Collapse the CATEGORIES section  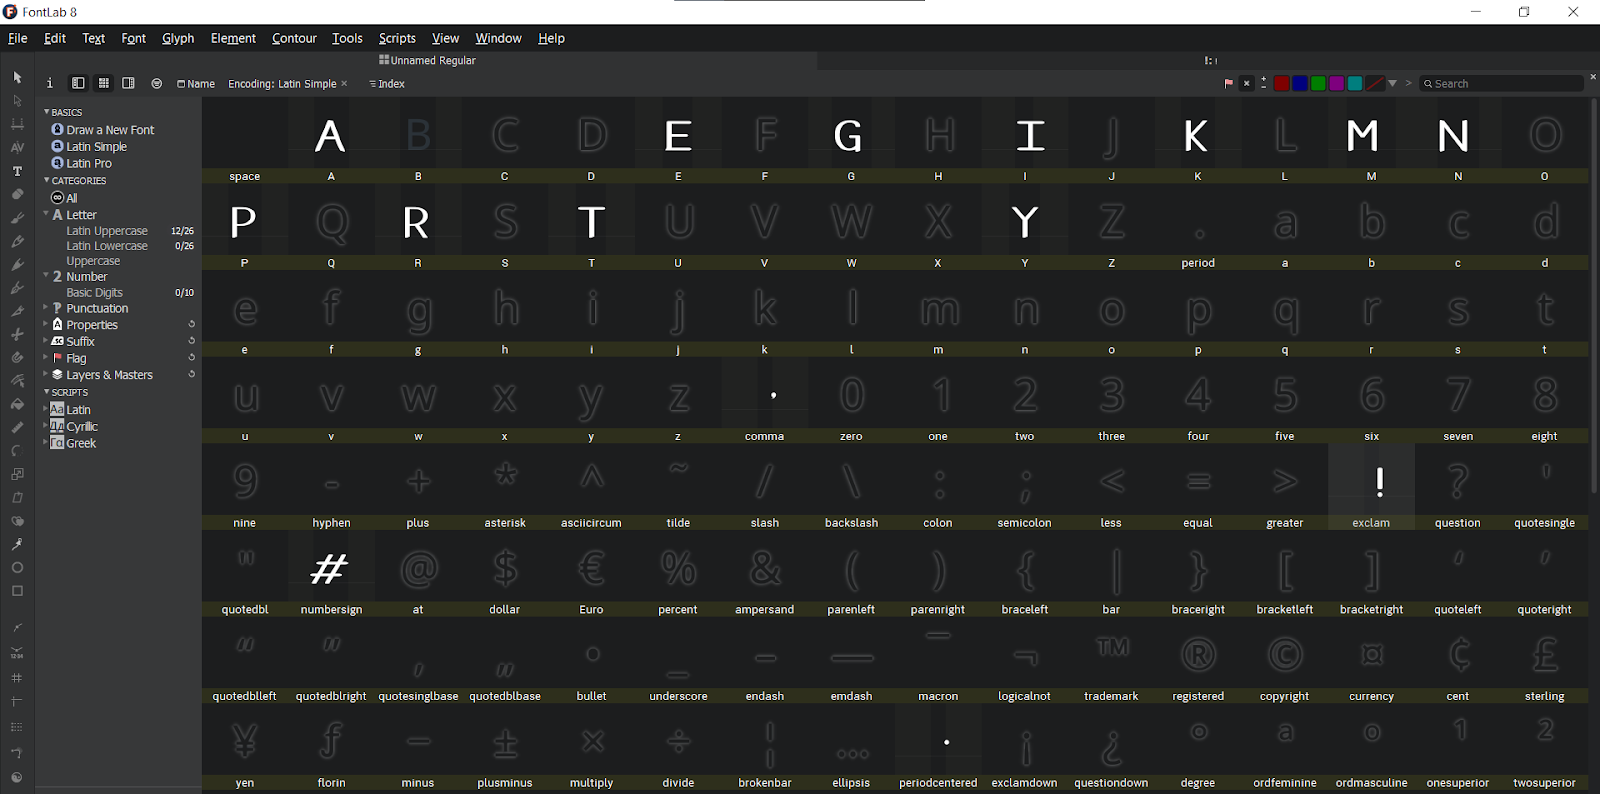pos(46,180)
